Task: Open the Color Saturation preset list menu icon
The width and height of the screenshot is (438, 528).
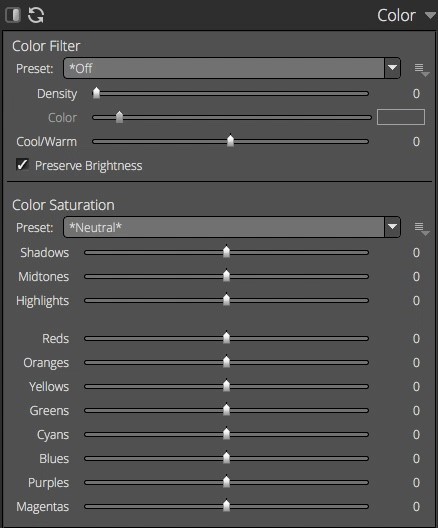Action: (422, 229)
